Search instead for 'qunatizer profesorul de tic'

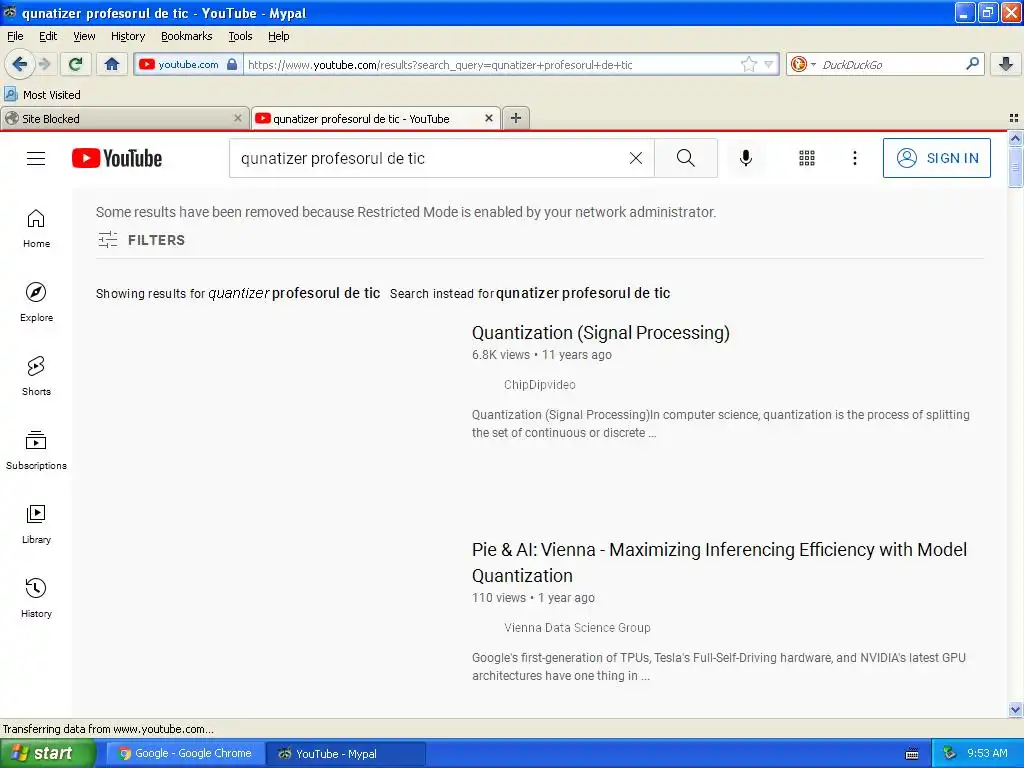583,293
